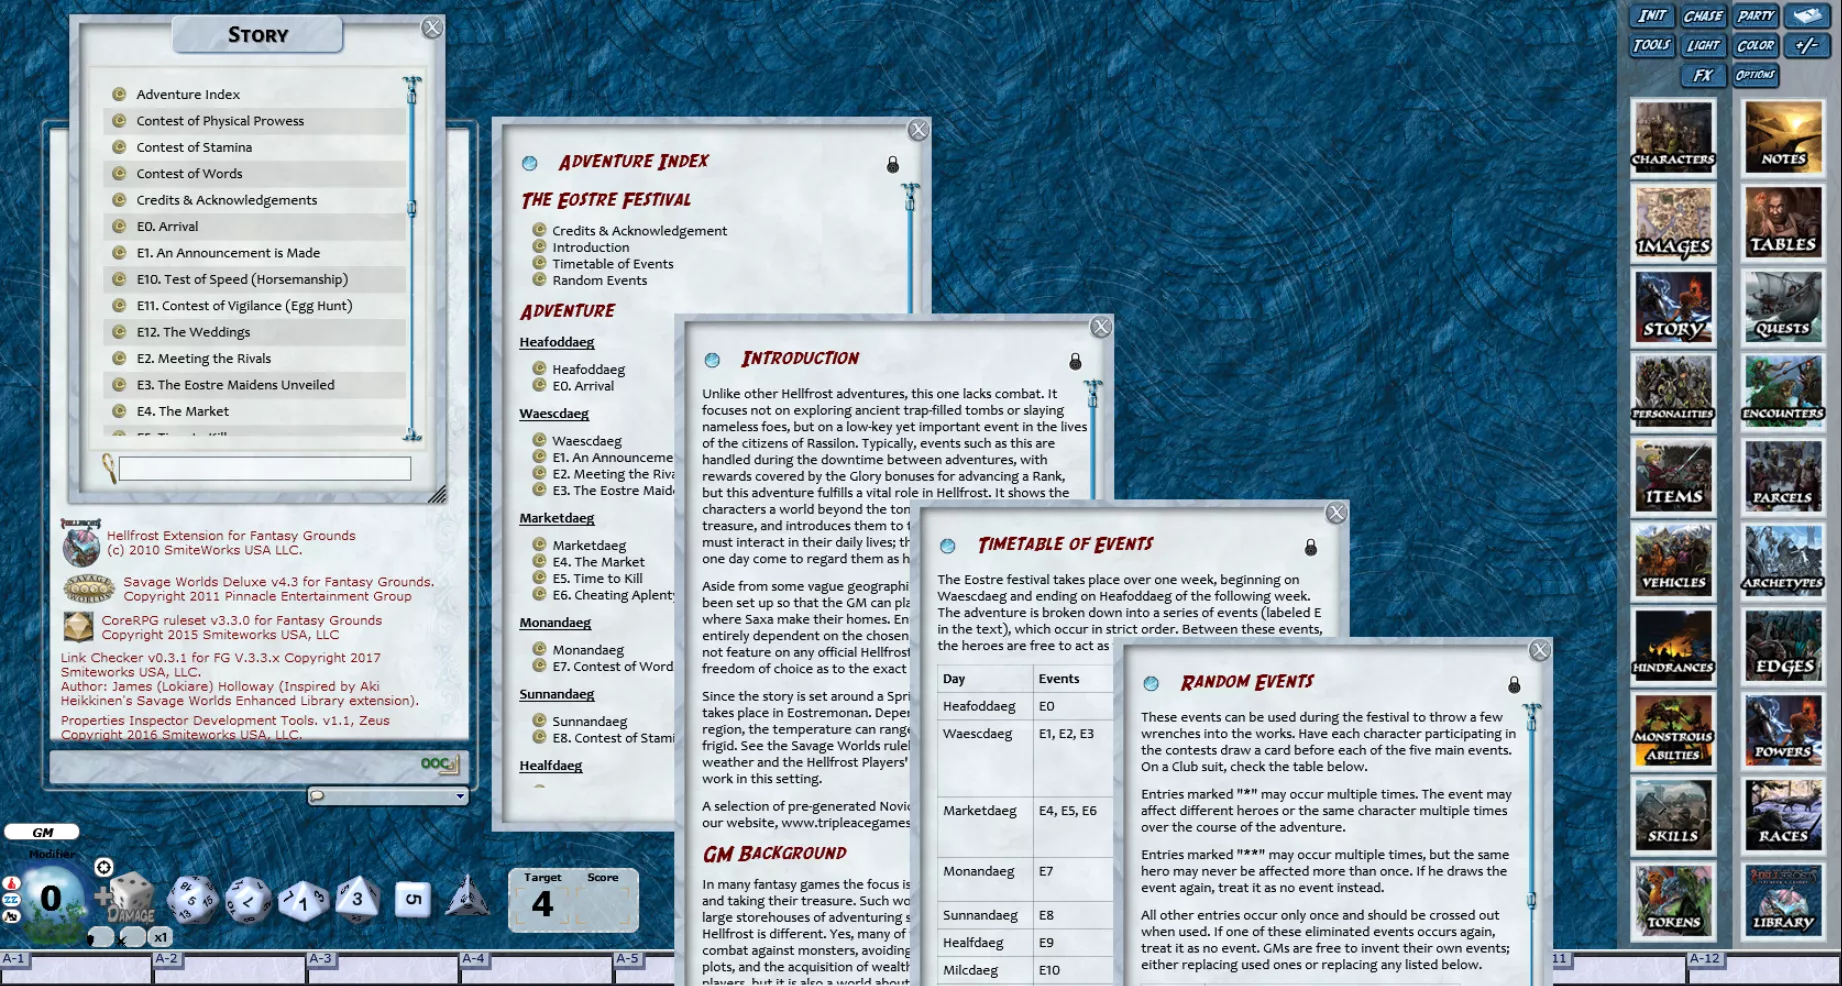Toggle the bottom black modifier button
Viewport: 1842px width, 986px height.
coord(11,916)
